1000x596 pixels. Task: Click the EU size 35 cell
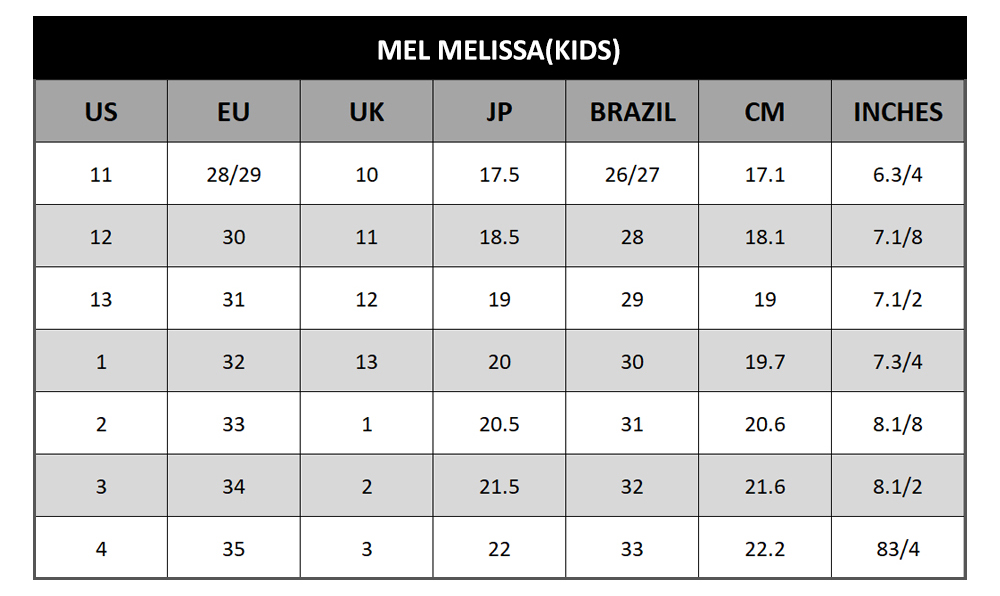[x=233, y=549]
